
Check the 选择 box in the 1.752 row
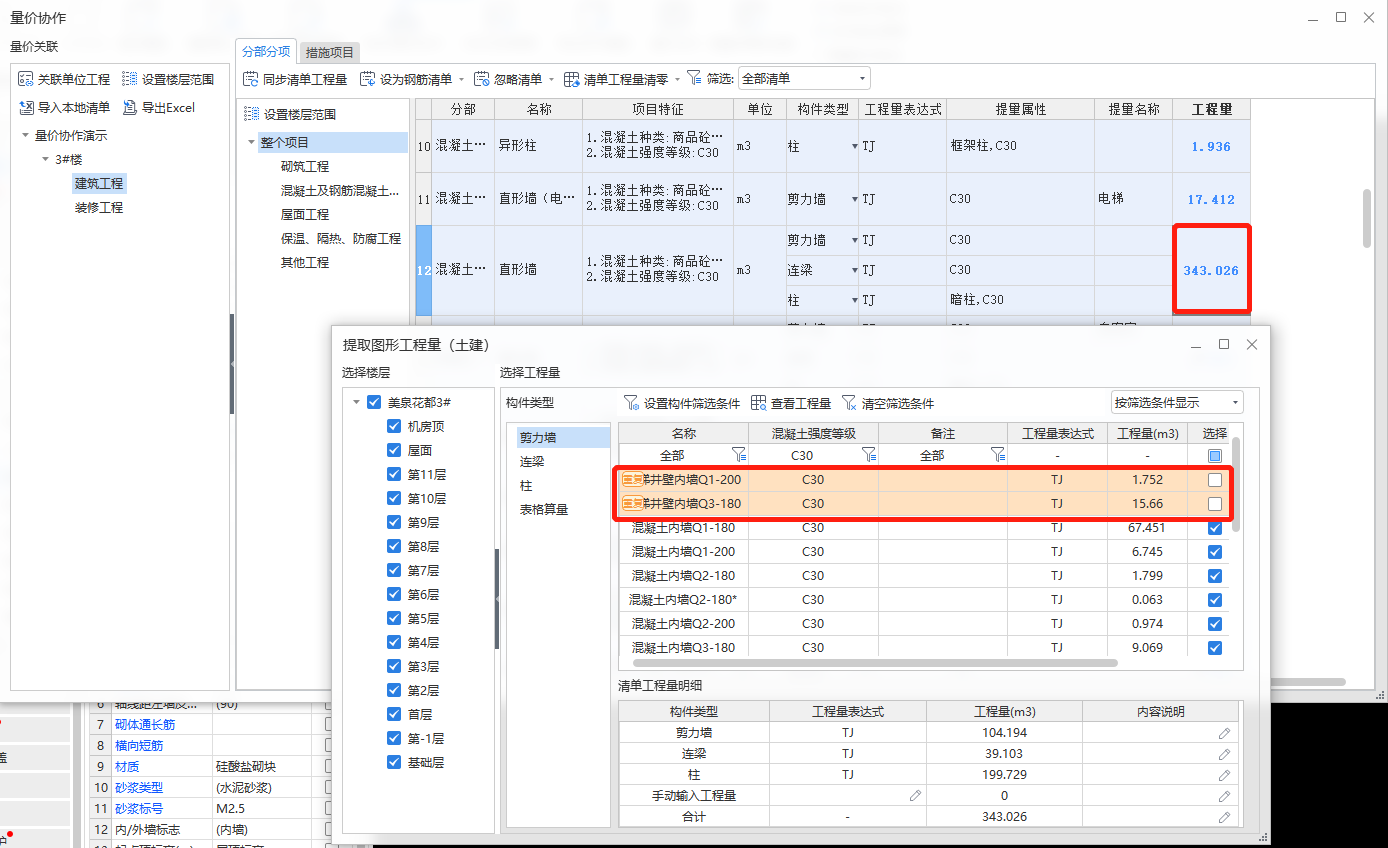pyautogui.click(x=1215, y=480)
